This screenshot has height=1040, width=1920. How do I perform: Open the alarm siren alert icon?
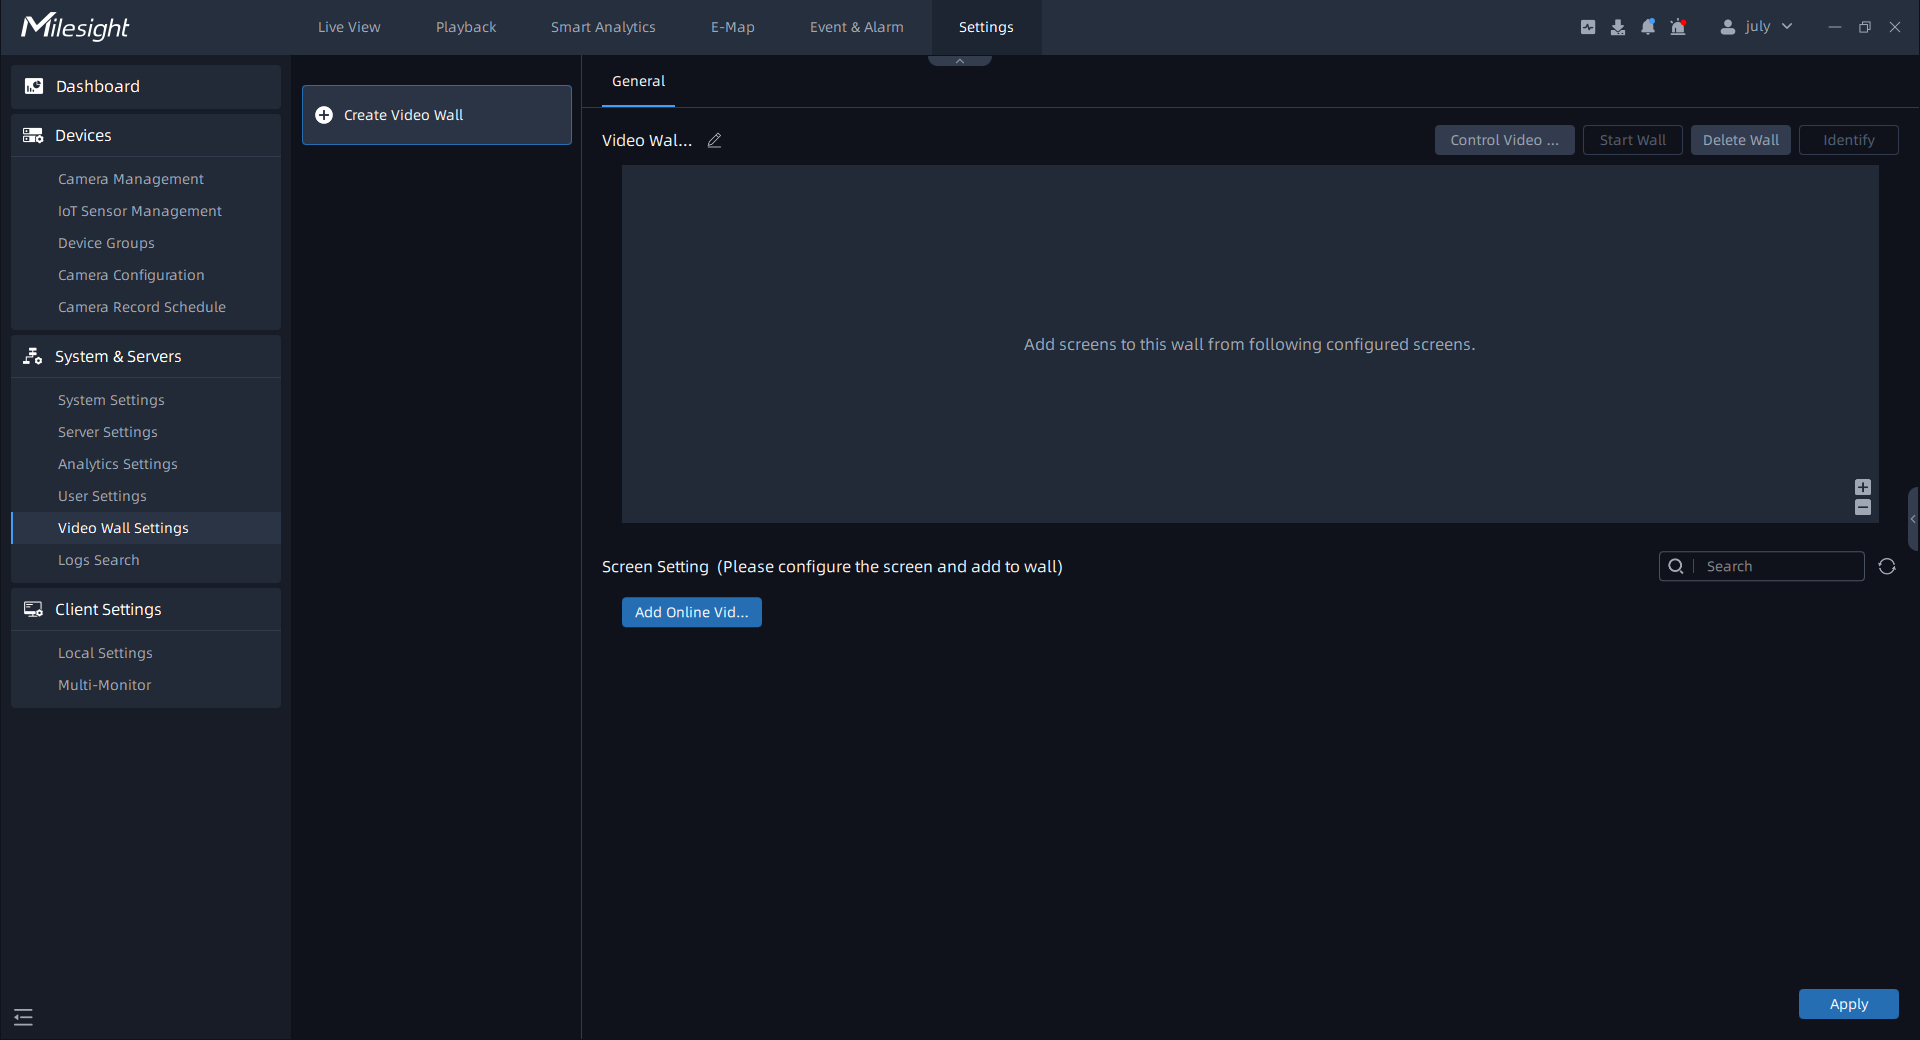pyautogui.click(x=1678, y=27)
